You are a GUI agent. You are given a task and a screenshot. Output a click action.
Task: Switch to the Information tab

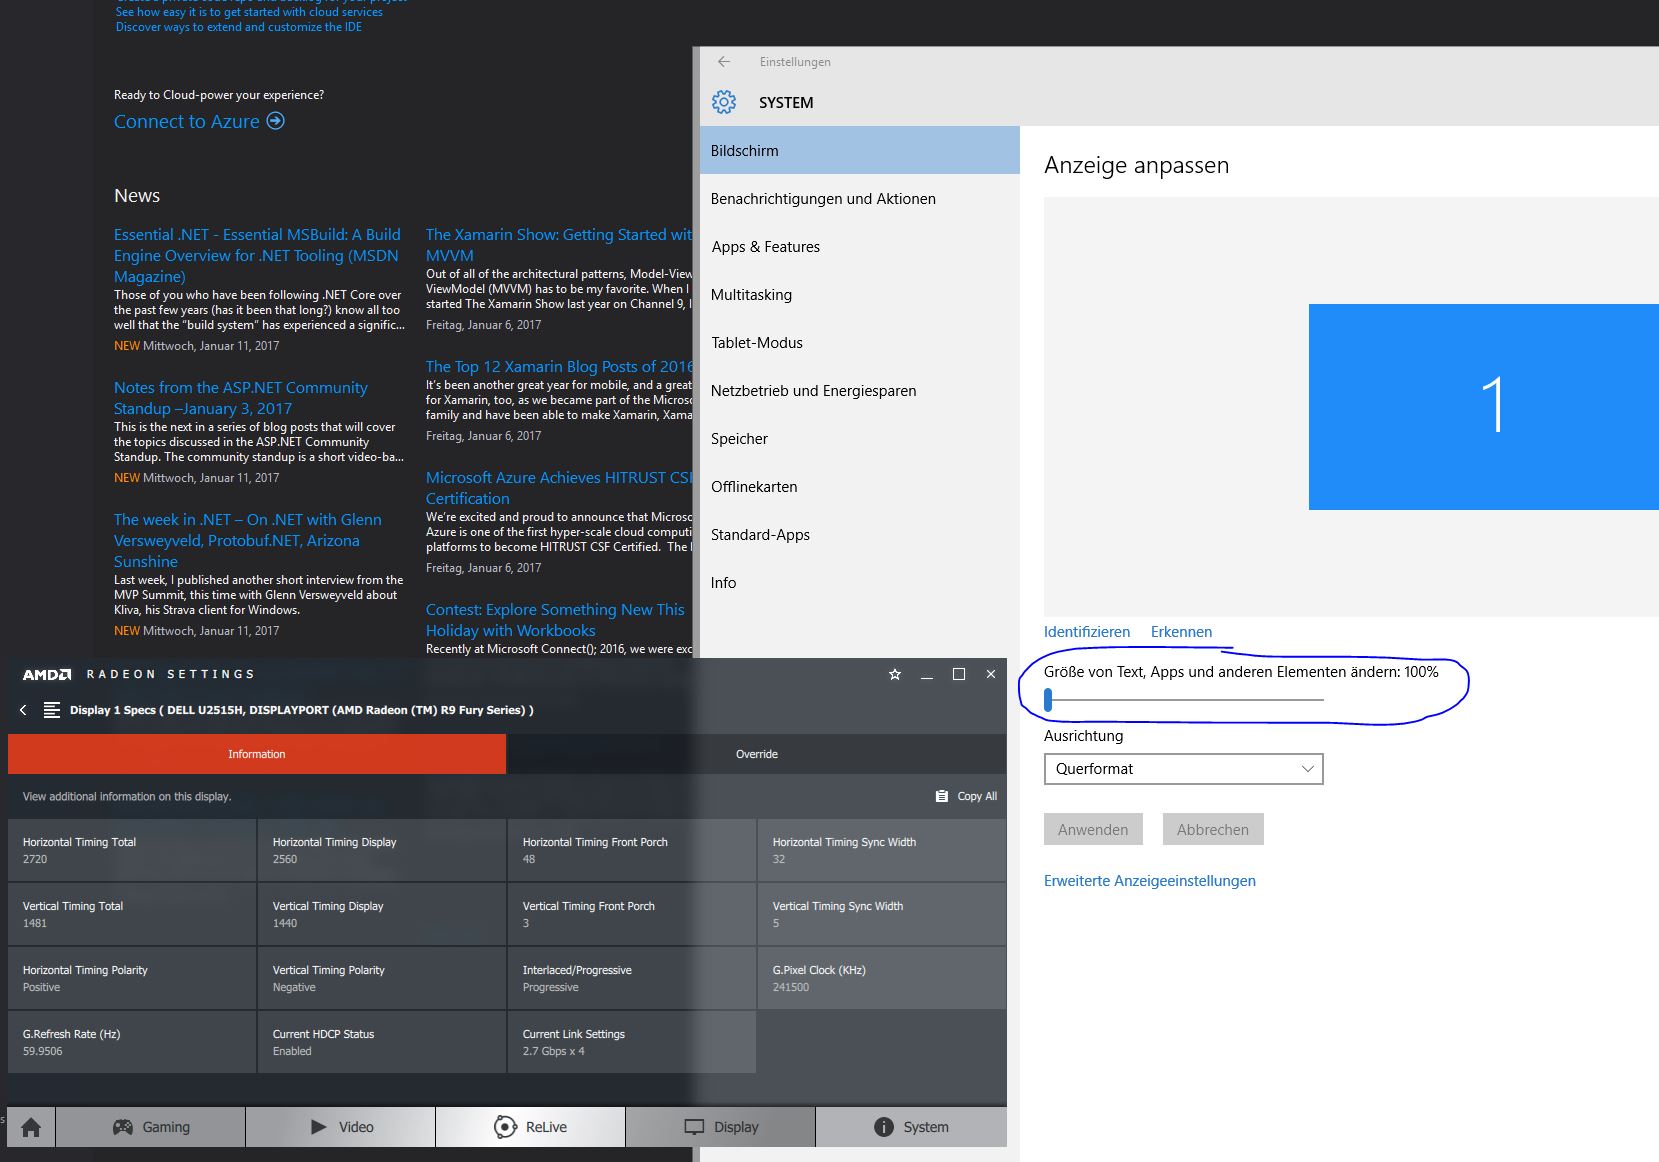coord(257,754)
